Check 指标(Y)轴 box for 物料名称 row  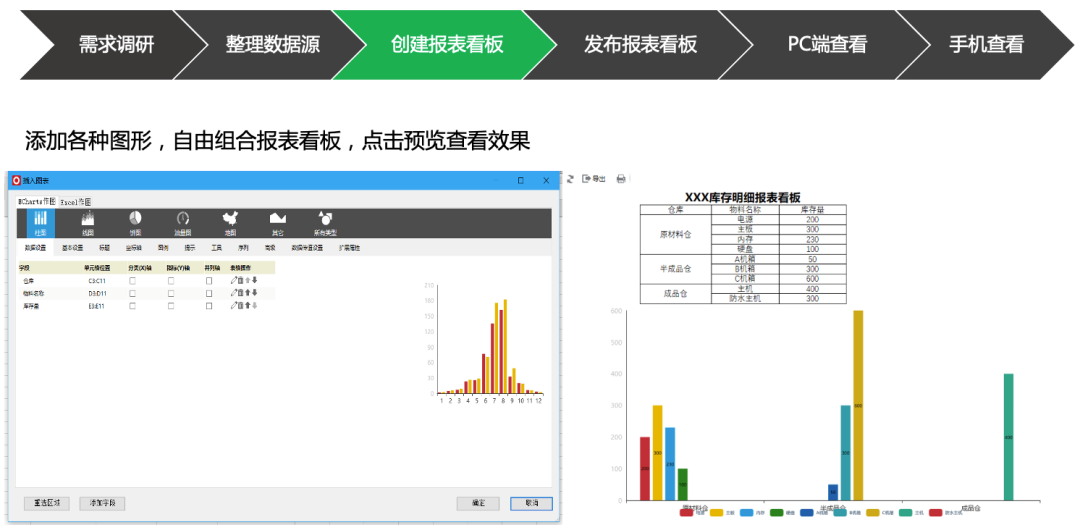(x=171, y=294)
